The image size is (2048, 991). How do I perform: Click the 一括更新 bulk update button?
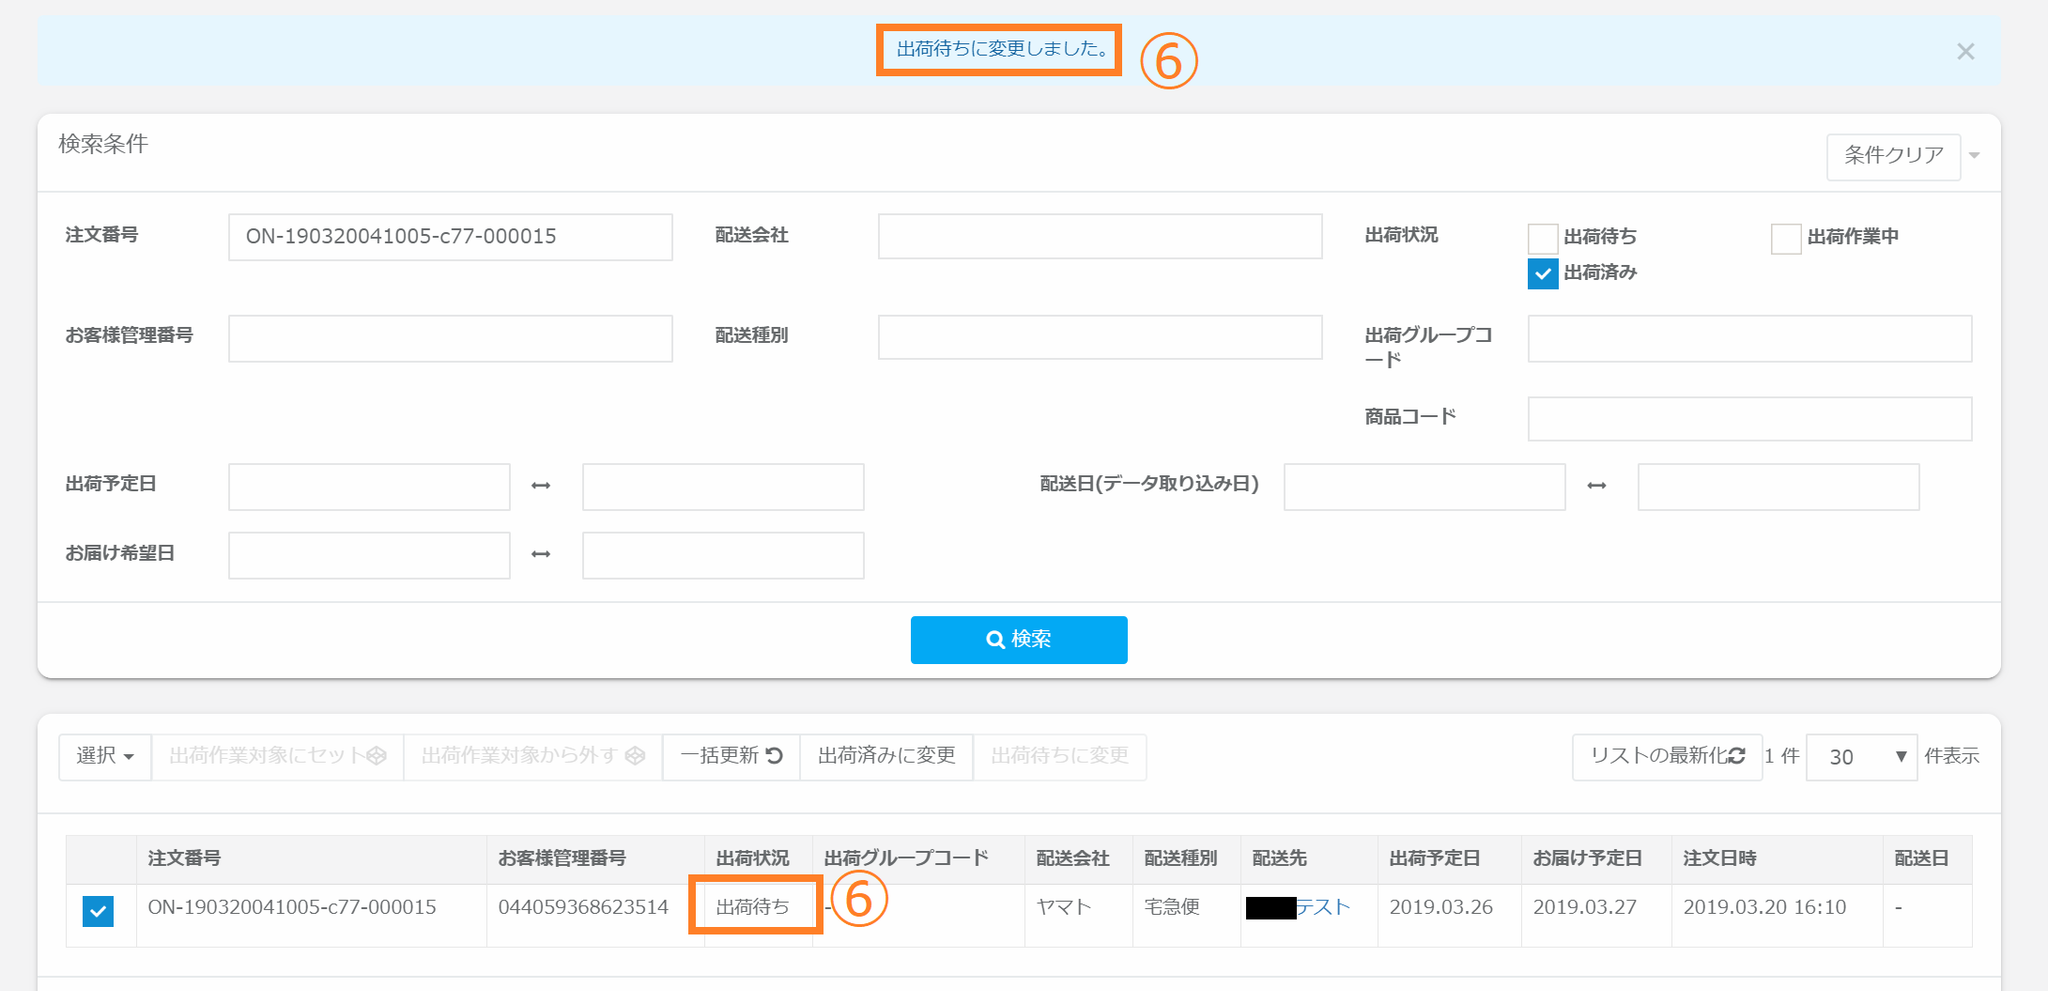coord(731,757)
